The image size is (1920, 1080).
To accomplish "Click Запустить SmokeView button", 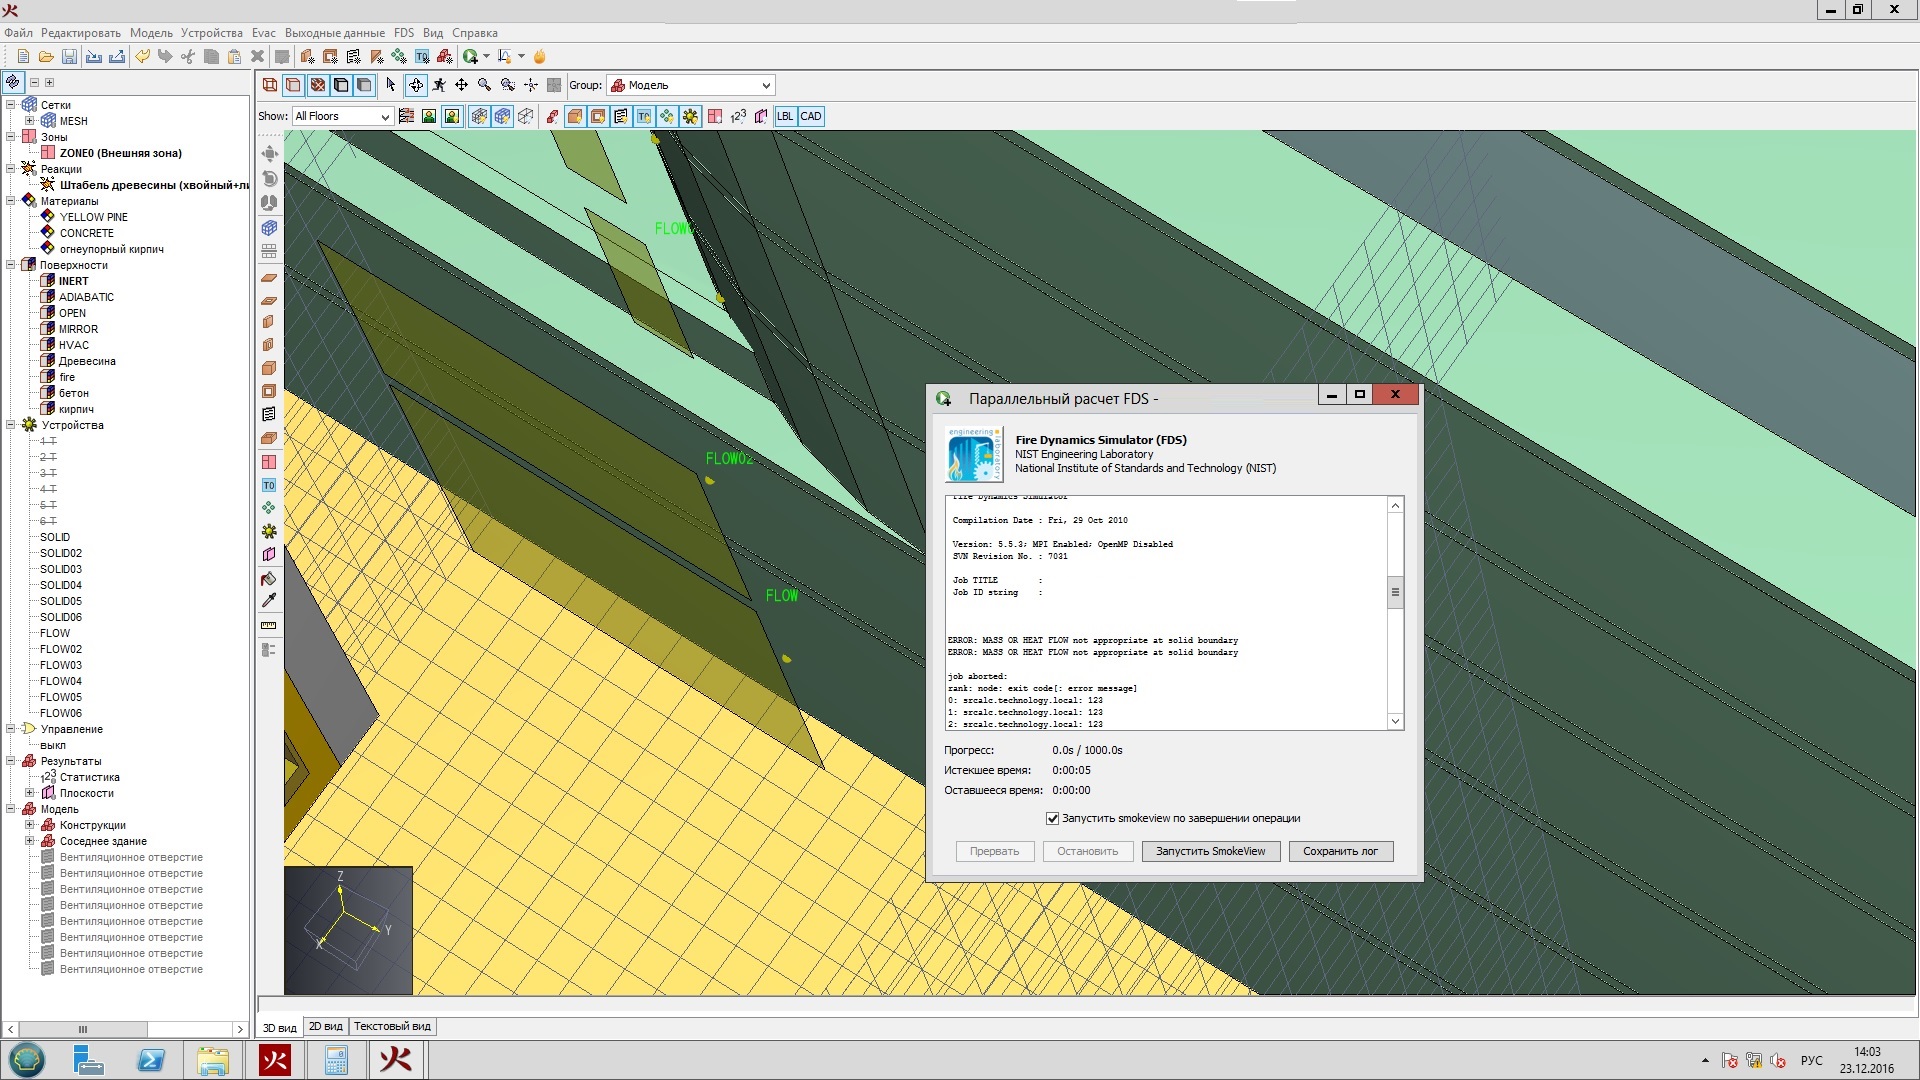I will [1210, 851].
